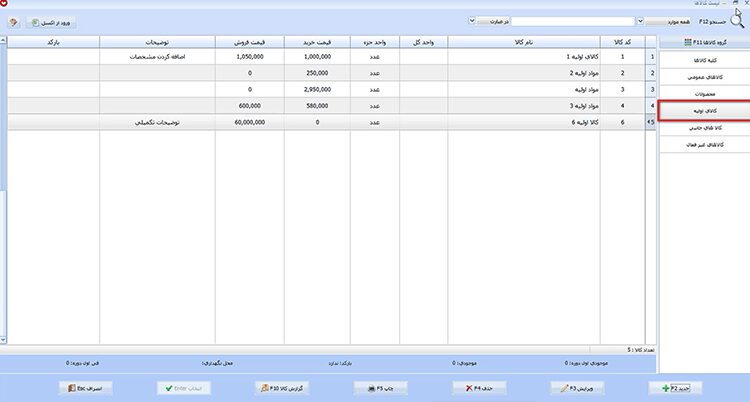Select 'محصولات' in the groups sidebar

pos(705,94)
